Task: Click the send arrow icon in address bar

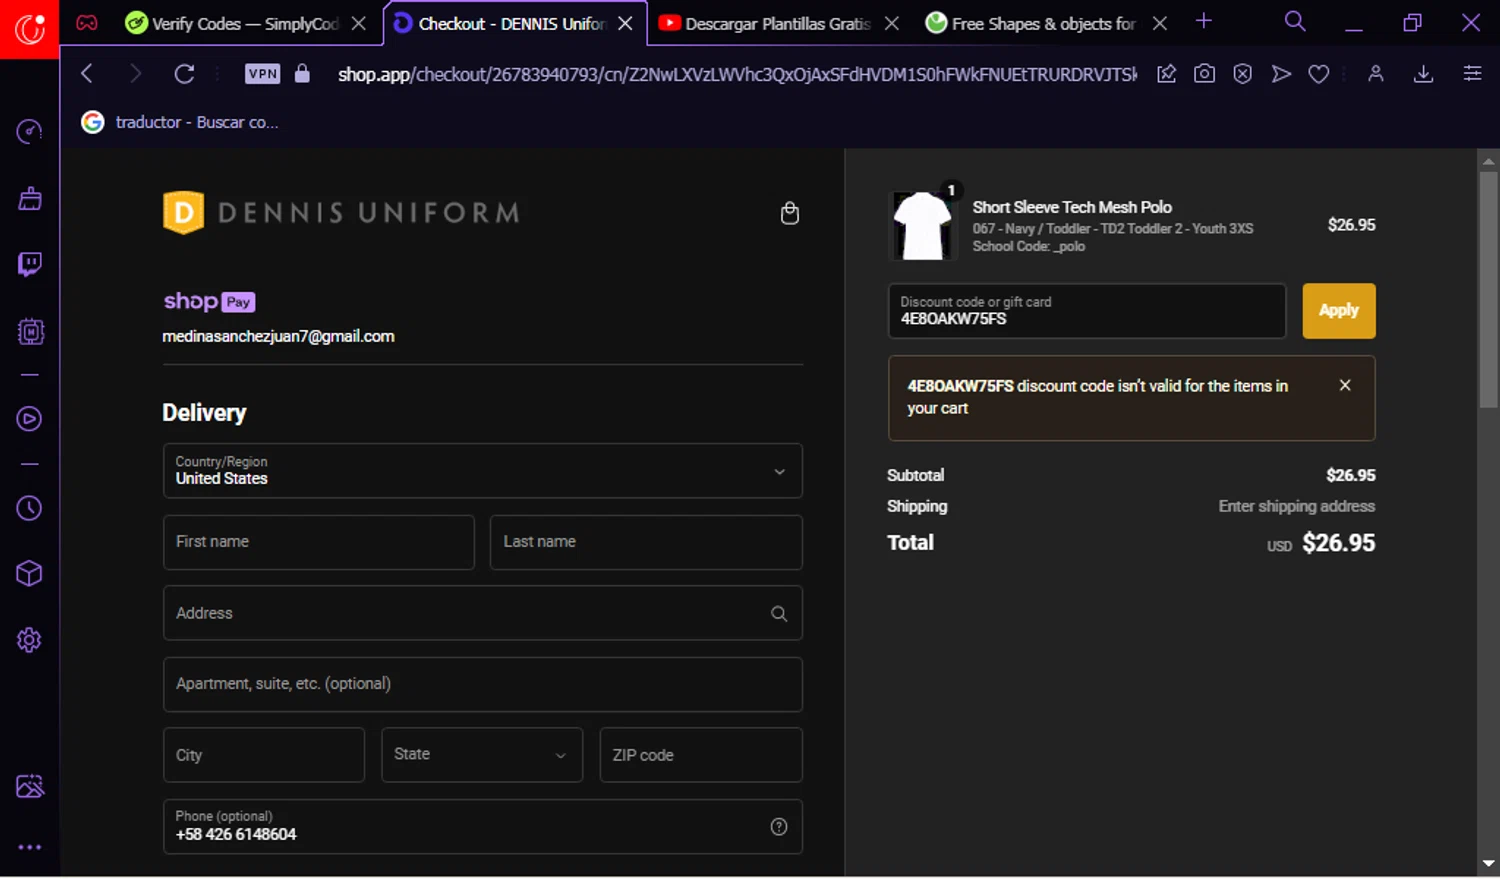Action: 1280,73
